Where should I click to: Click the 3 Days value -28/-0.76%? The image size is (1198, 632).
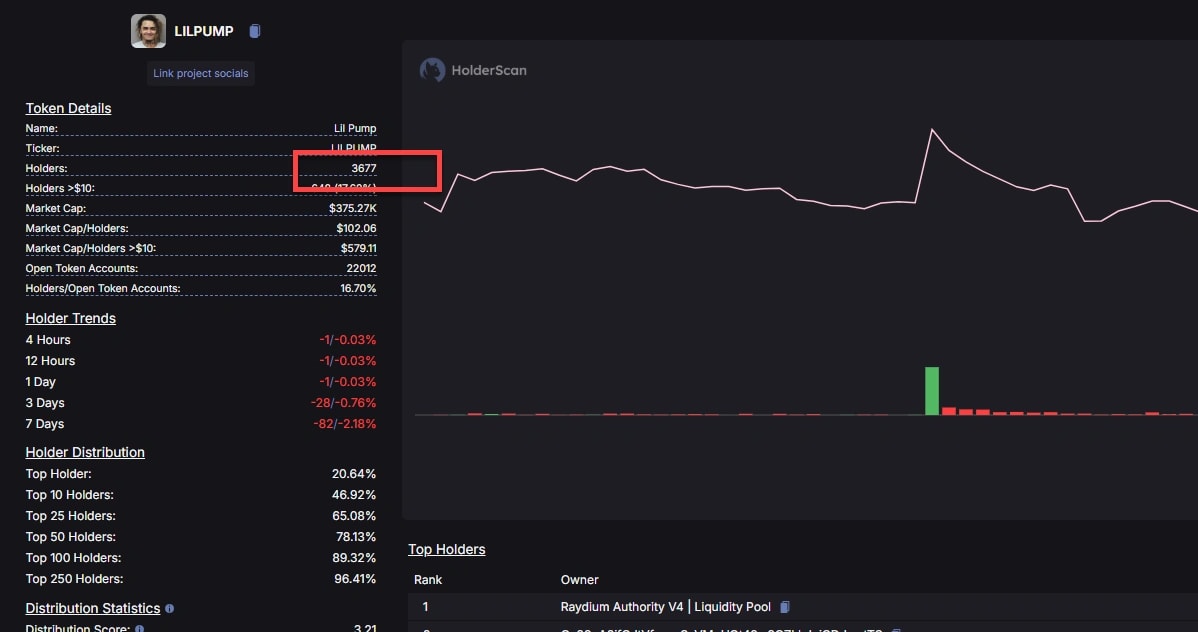pos(343,403)
